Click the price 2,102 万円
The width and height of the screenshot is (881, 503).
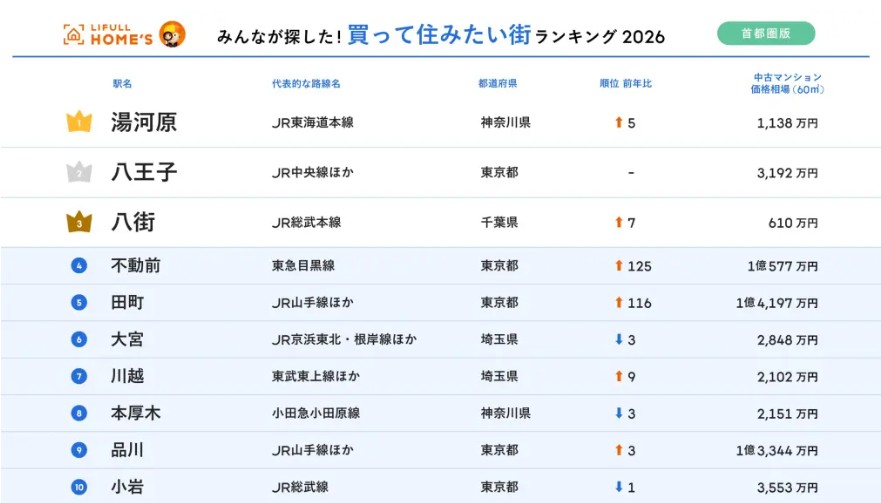tap(787, 377)
